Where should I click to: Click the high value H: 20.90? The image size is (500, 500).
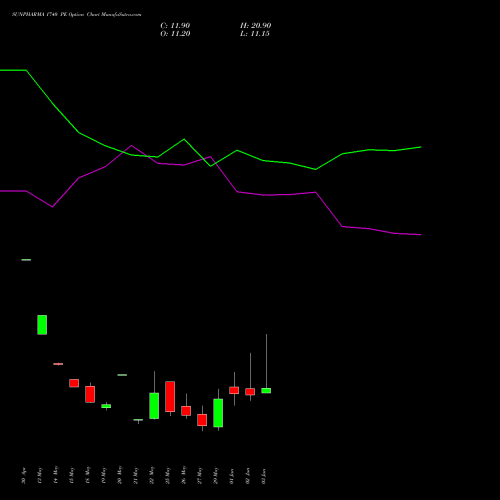click(256, 26)
